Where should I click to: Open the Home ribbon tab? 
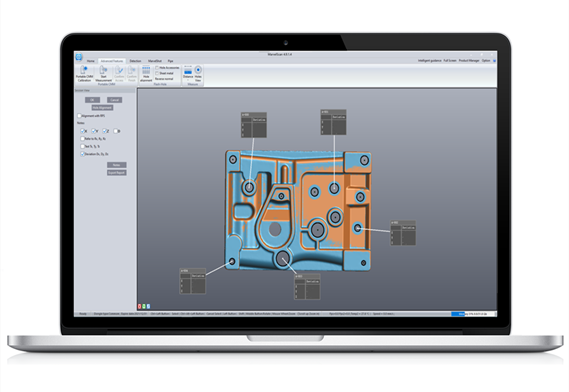coord(91,61)
